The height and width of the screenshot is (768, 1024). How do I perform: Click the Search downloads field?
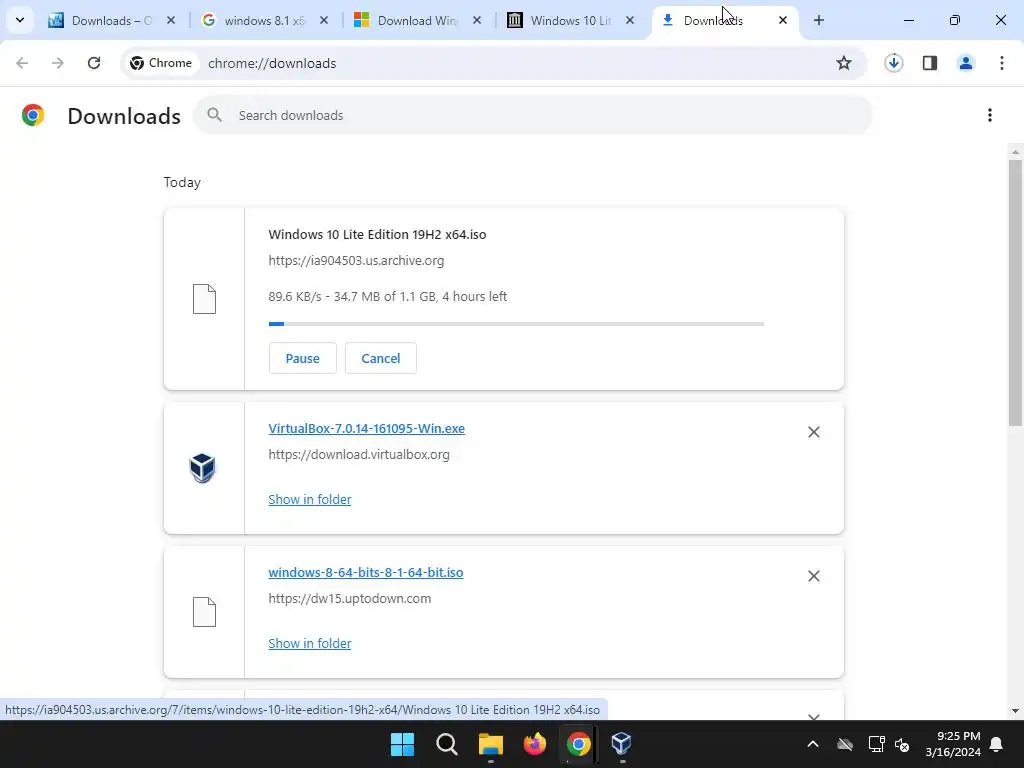[533, 116]
